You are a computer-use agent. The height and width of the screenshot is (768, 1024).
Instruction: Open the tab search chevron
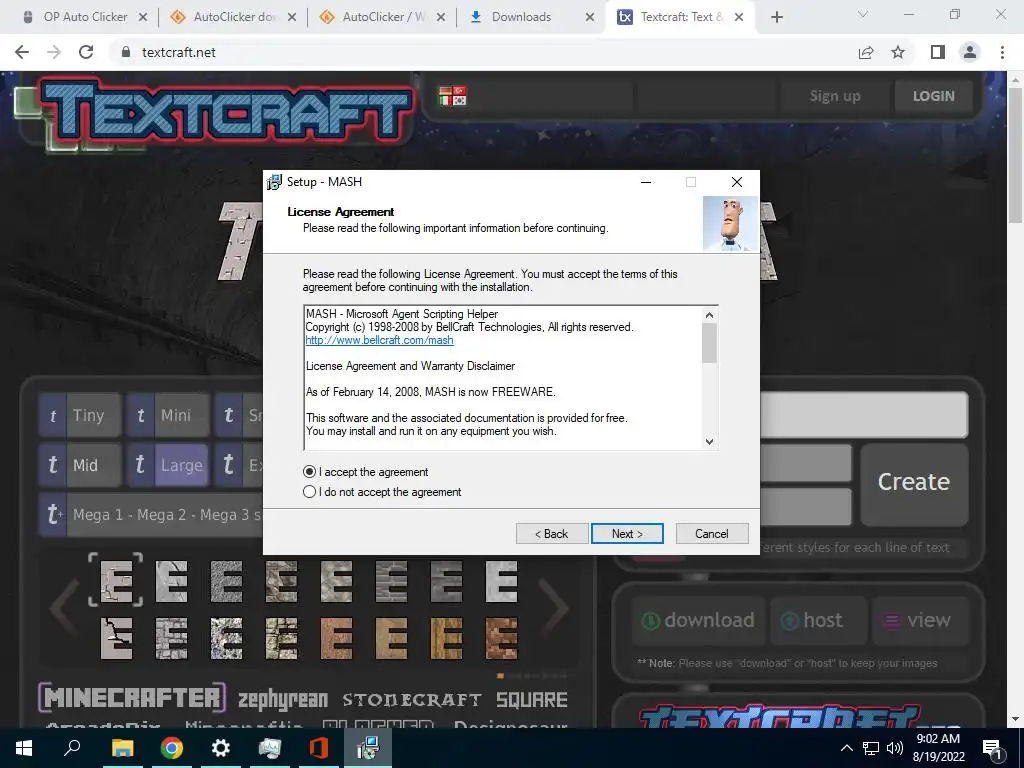[863, 14]
